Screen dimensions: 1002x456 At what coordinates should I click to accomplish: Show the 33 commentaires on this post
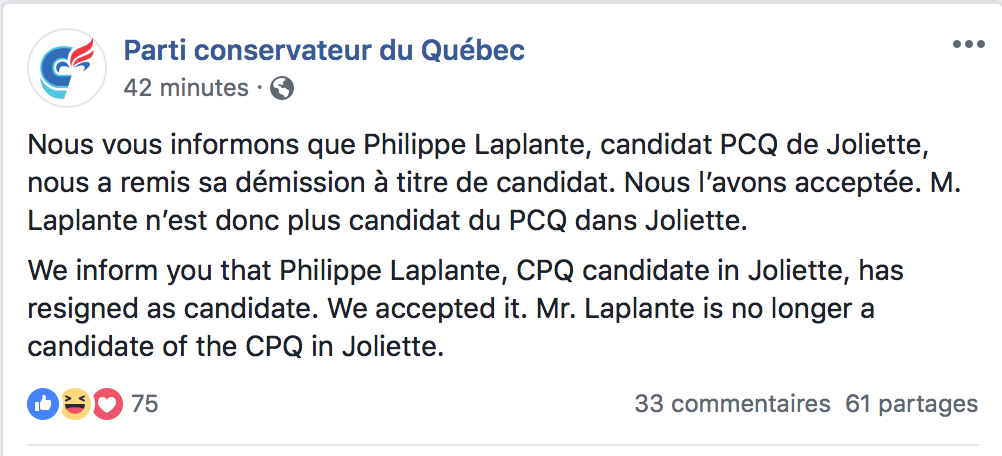click(732, 404)
